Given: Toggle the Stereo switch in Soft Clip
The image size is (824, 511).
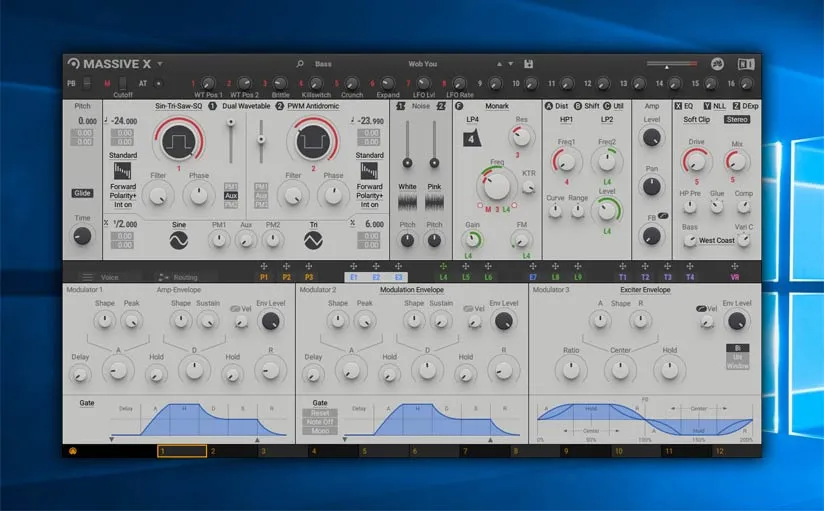Looking at the screenshot, I should click(x=737, y=119).
